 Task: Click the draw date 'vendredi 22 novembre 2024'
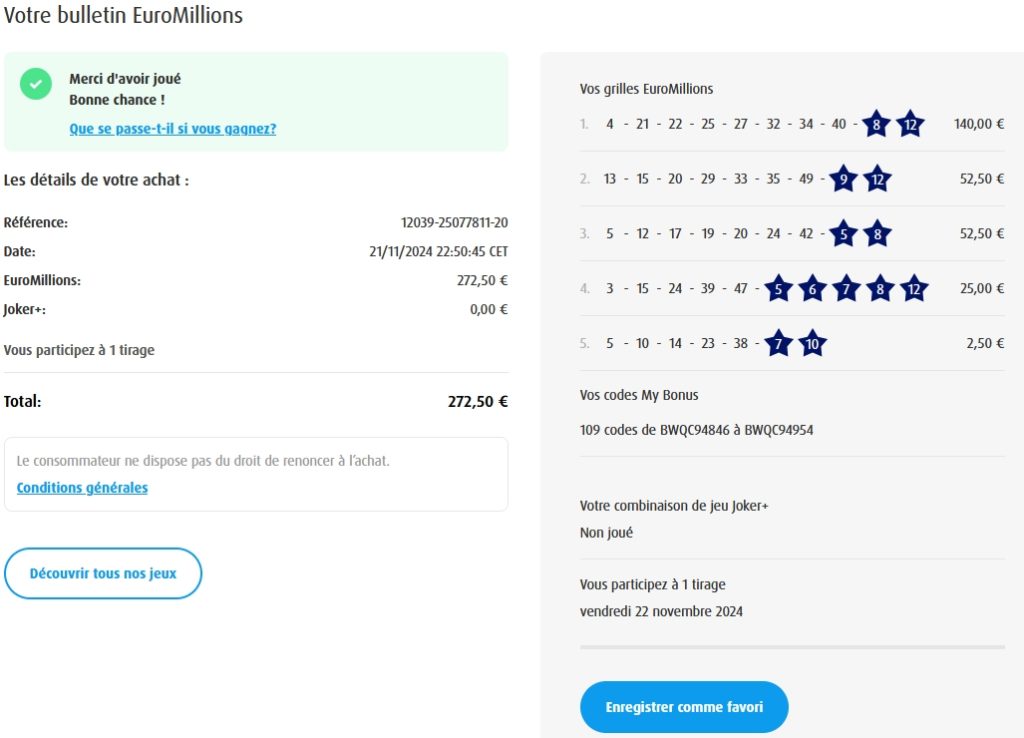pos(661,611)
